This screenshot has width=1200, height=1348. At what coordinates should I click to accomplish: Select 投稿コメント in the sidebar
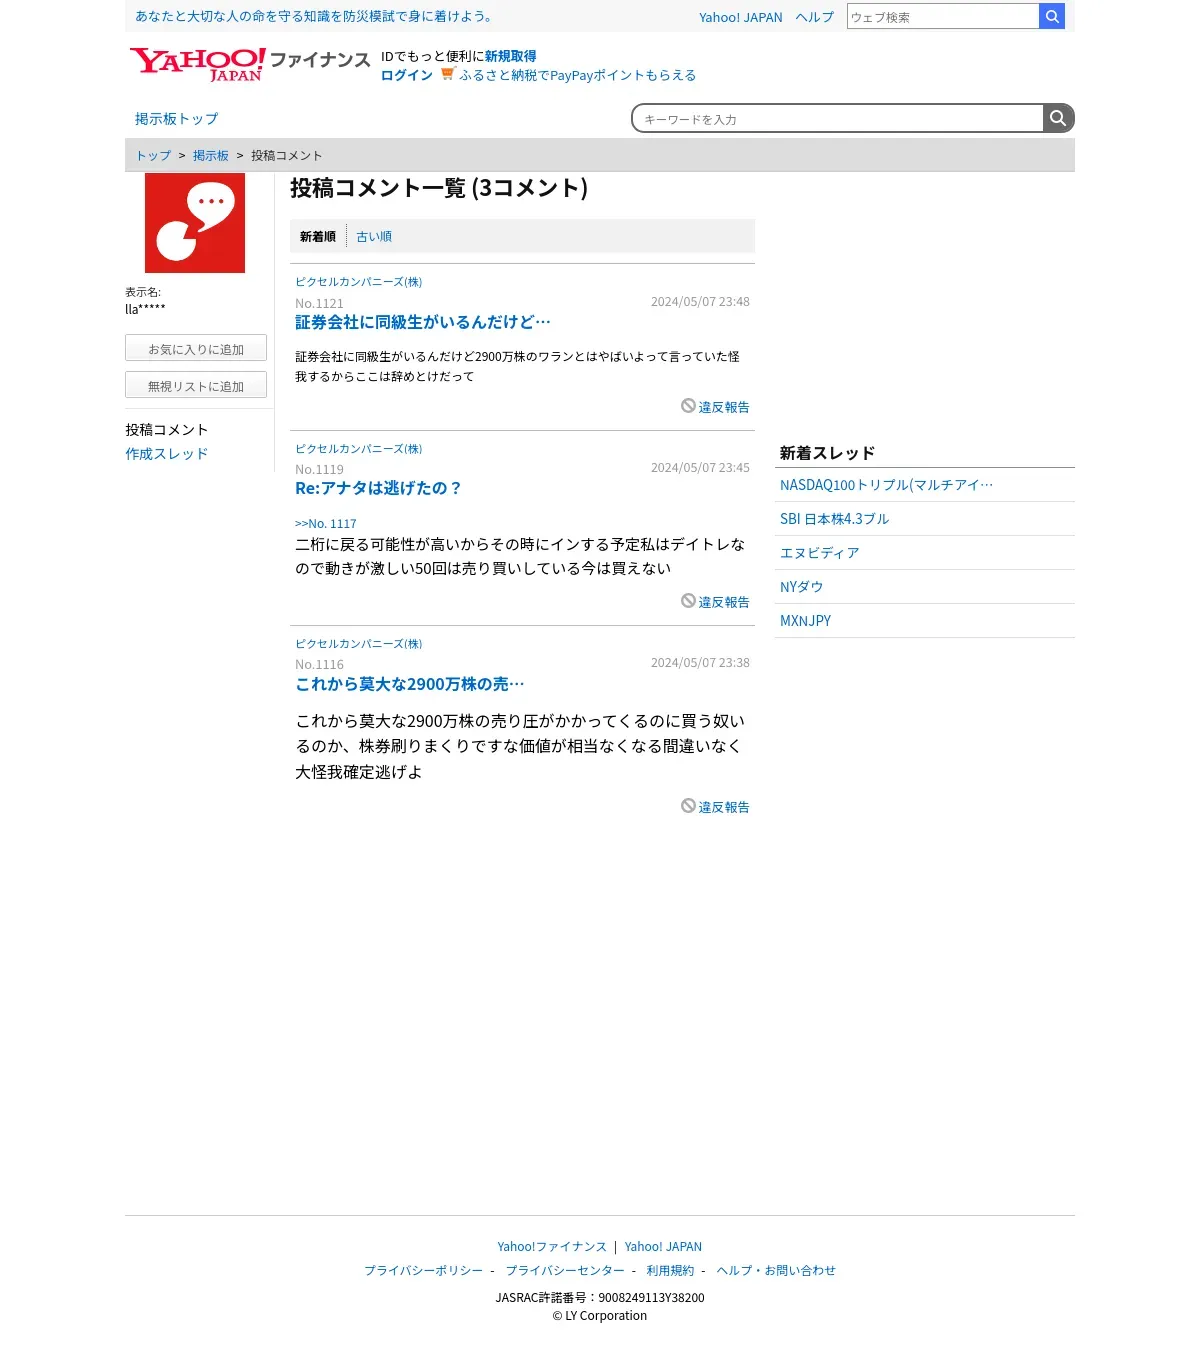pyautogui.click(x=166, y=430)
